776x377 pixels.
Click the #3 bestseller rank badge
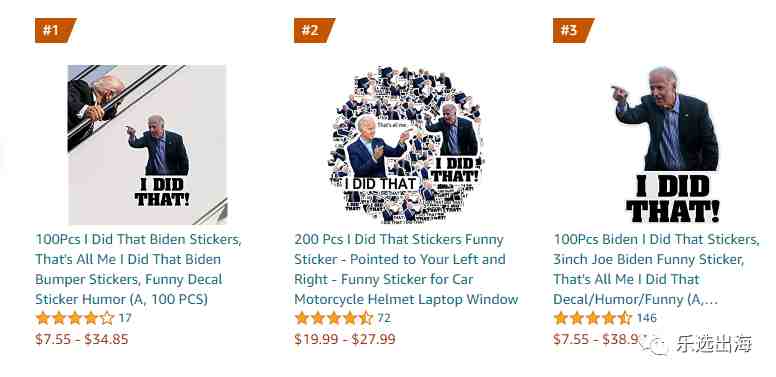pos(573,30)
